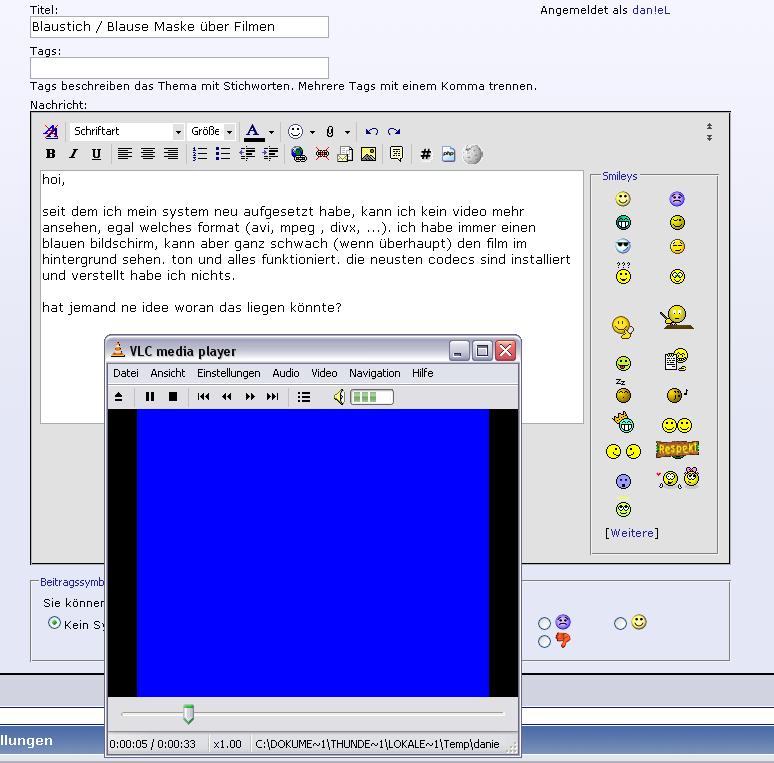Open the Video menu in VLC
774x763 pixels.
[x=324, y=373]
